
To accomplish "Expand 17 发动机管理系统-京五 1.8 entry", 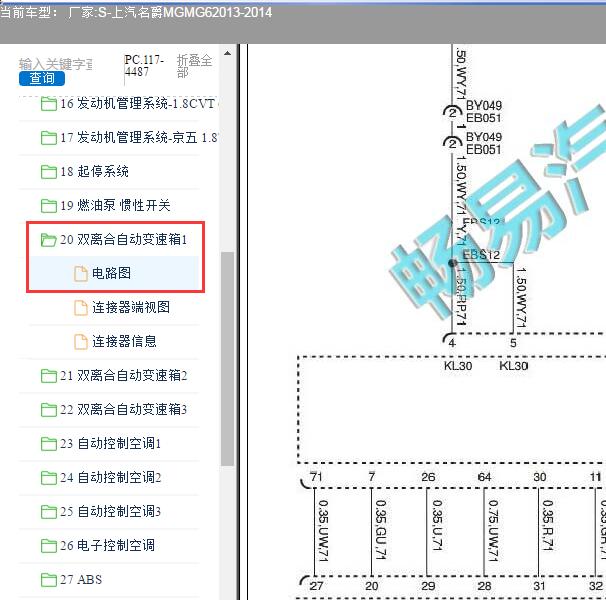I will point(139,138).
